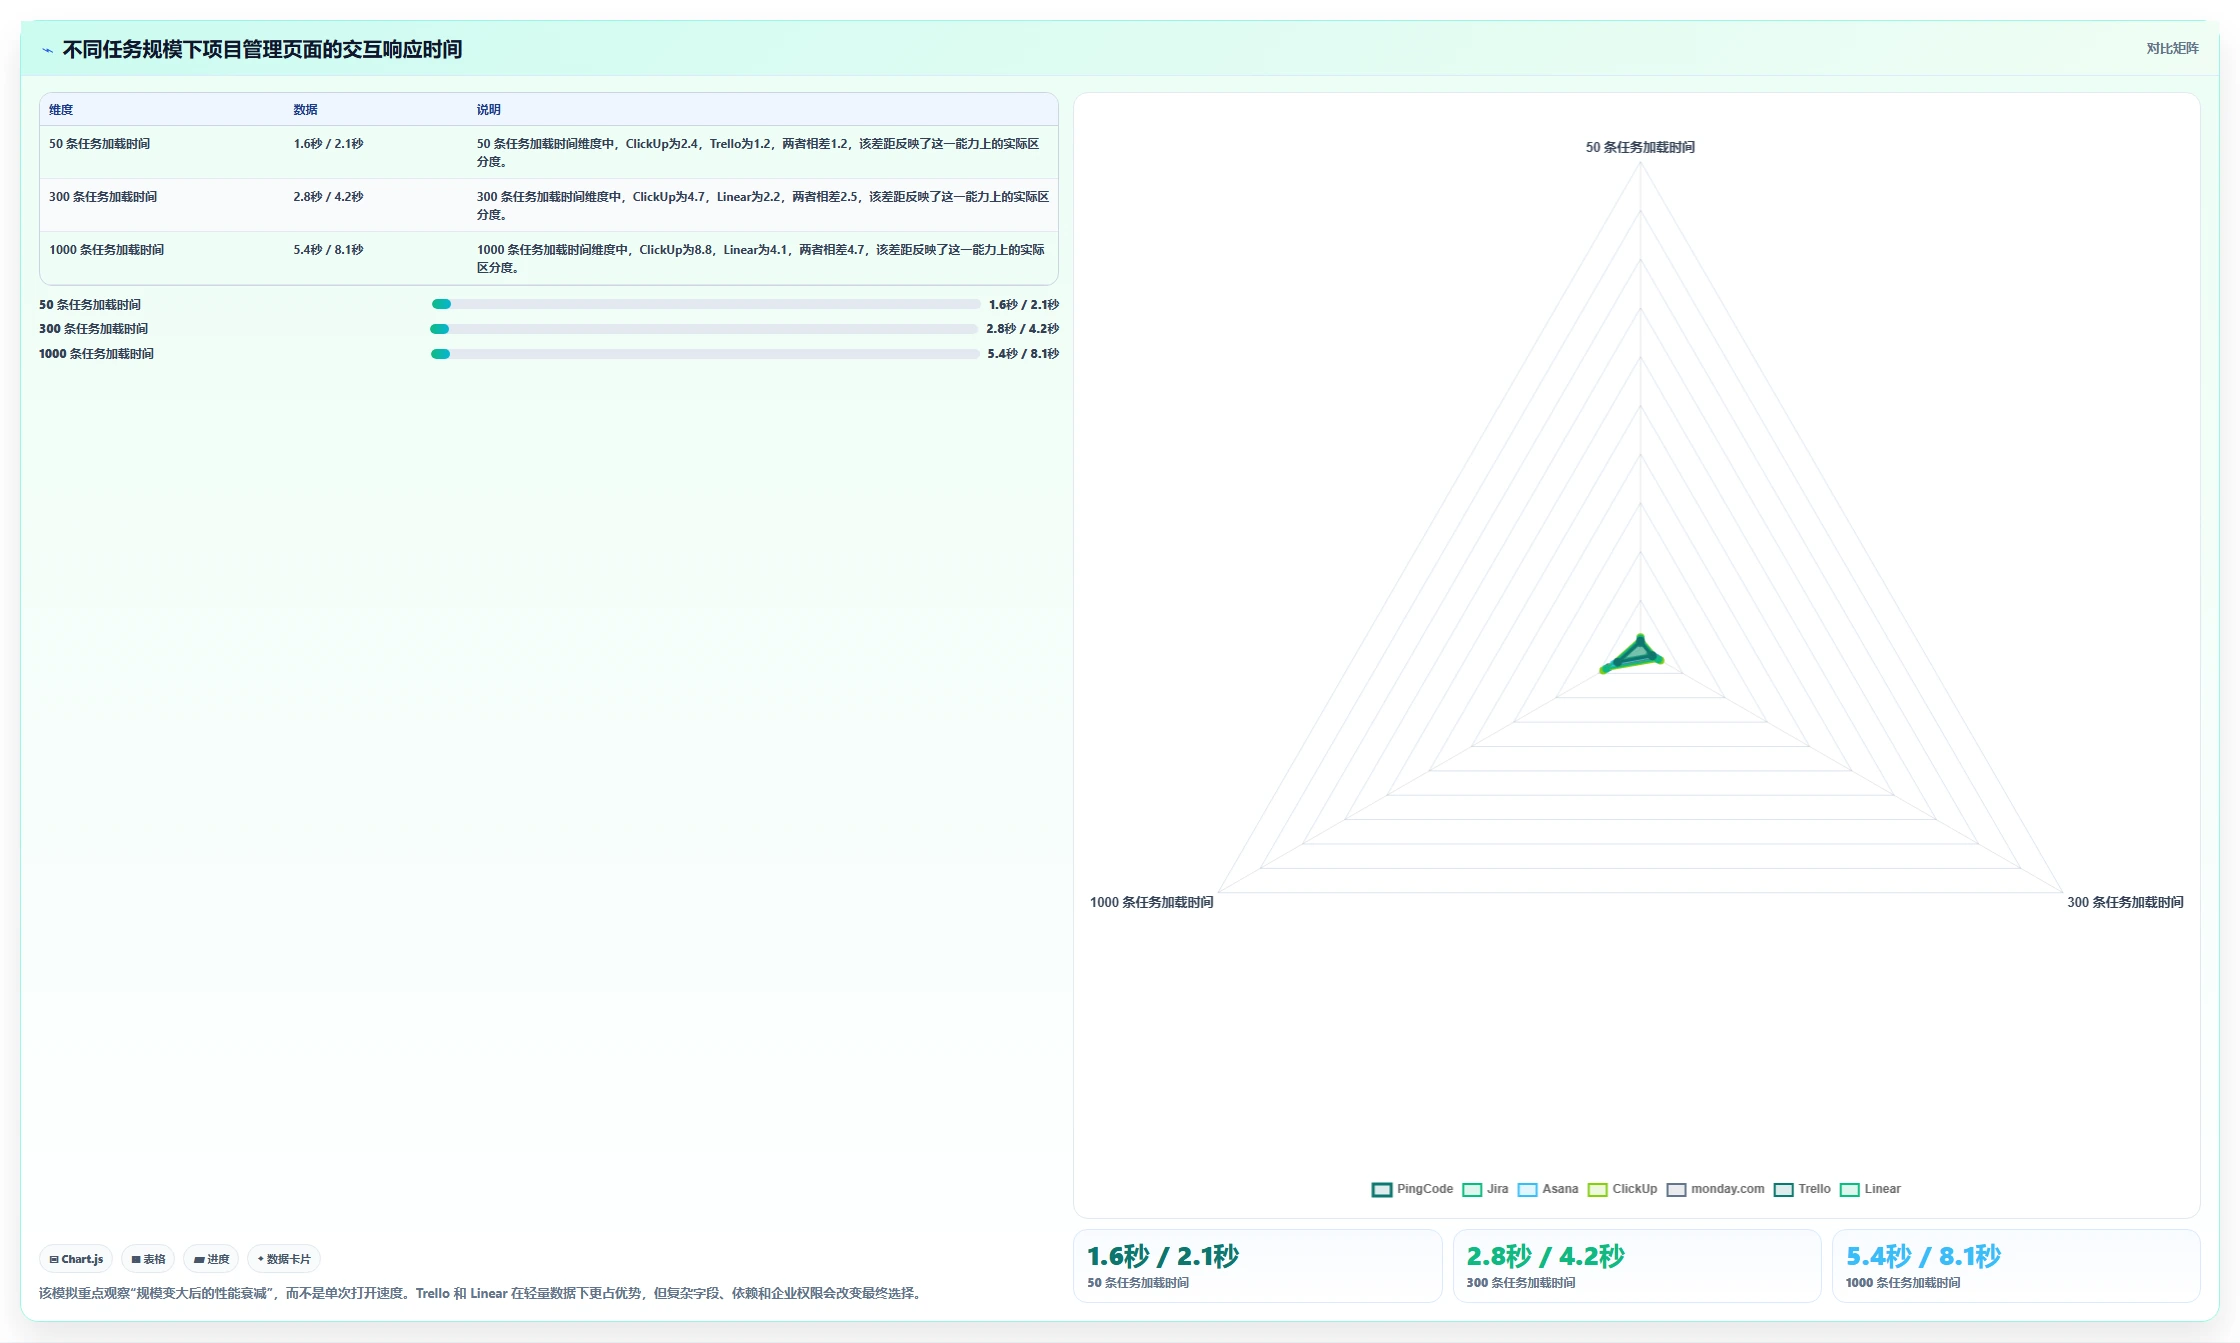Toggle monday.com dataset via legend box
Image resolution: width=2240 pixels, height=1343 pixels.
[1676, 1189]
